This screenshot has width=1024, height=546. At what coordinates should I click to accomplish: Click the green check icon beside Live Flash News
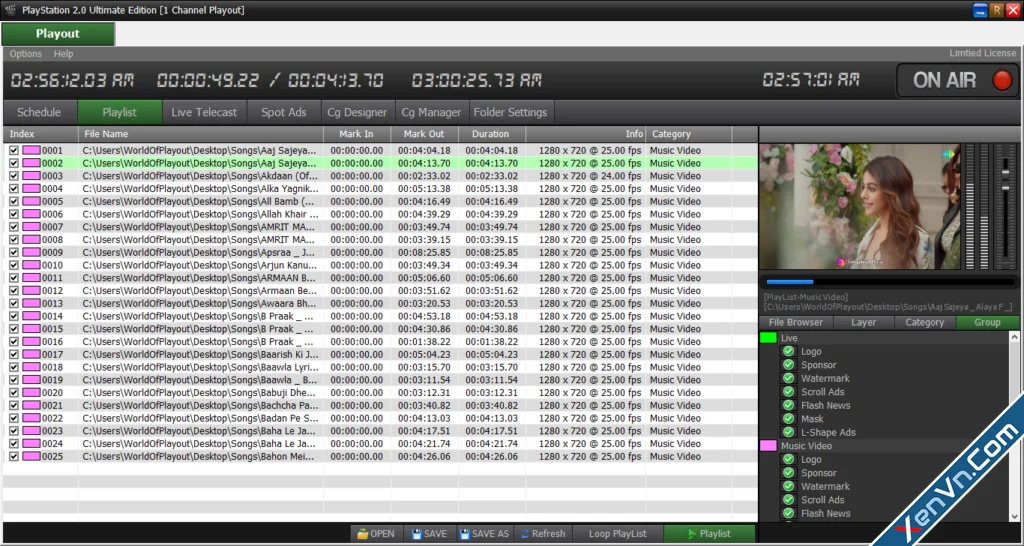coord(788,405)
